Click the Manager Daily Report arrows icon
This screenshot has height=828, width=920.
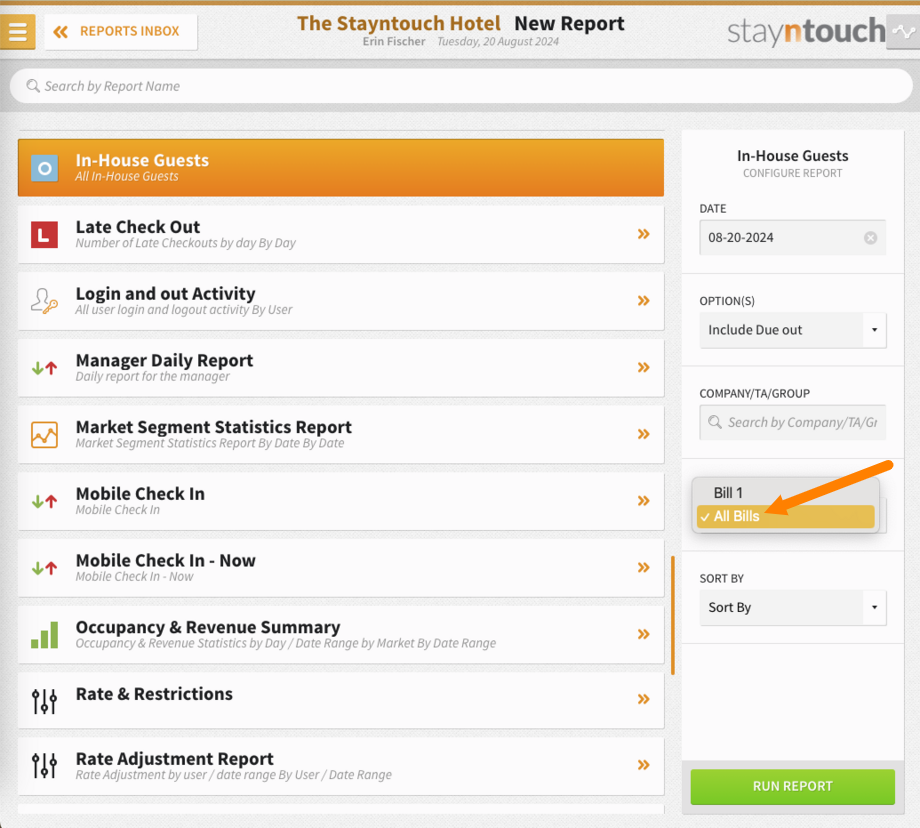(x=45, y=368)
